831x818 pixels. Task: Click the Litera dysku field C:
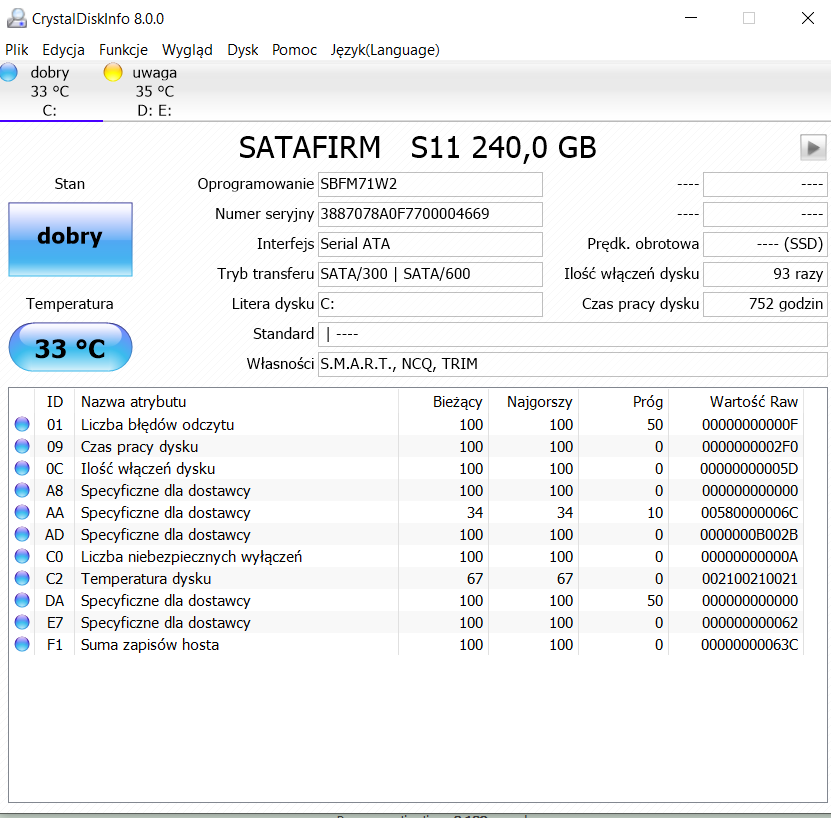(x=430, y=304)
